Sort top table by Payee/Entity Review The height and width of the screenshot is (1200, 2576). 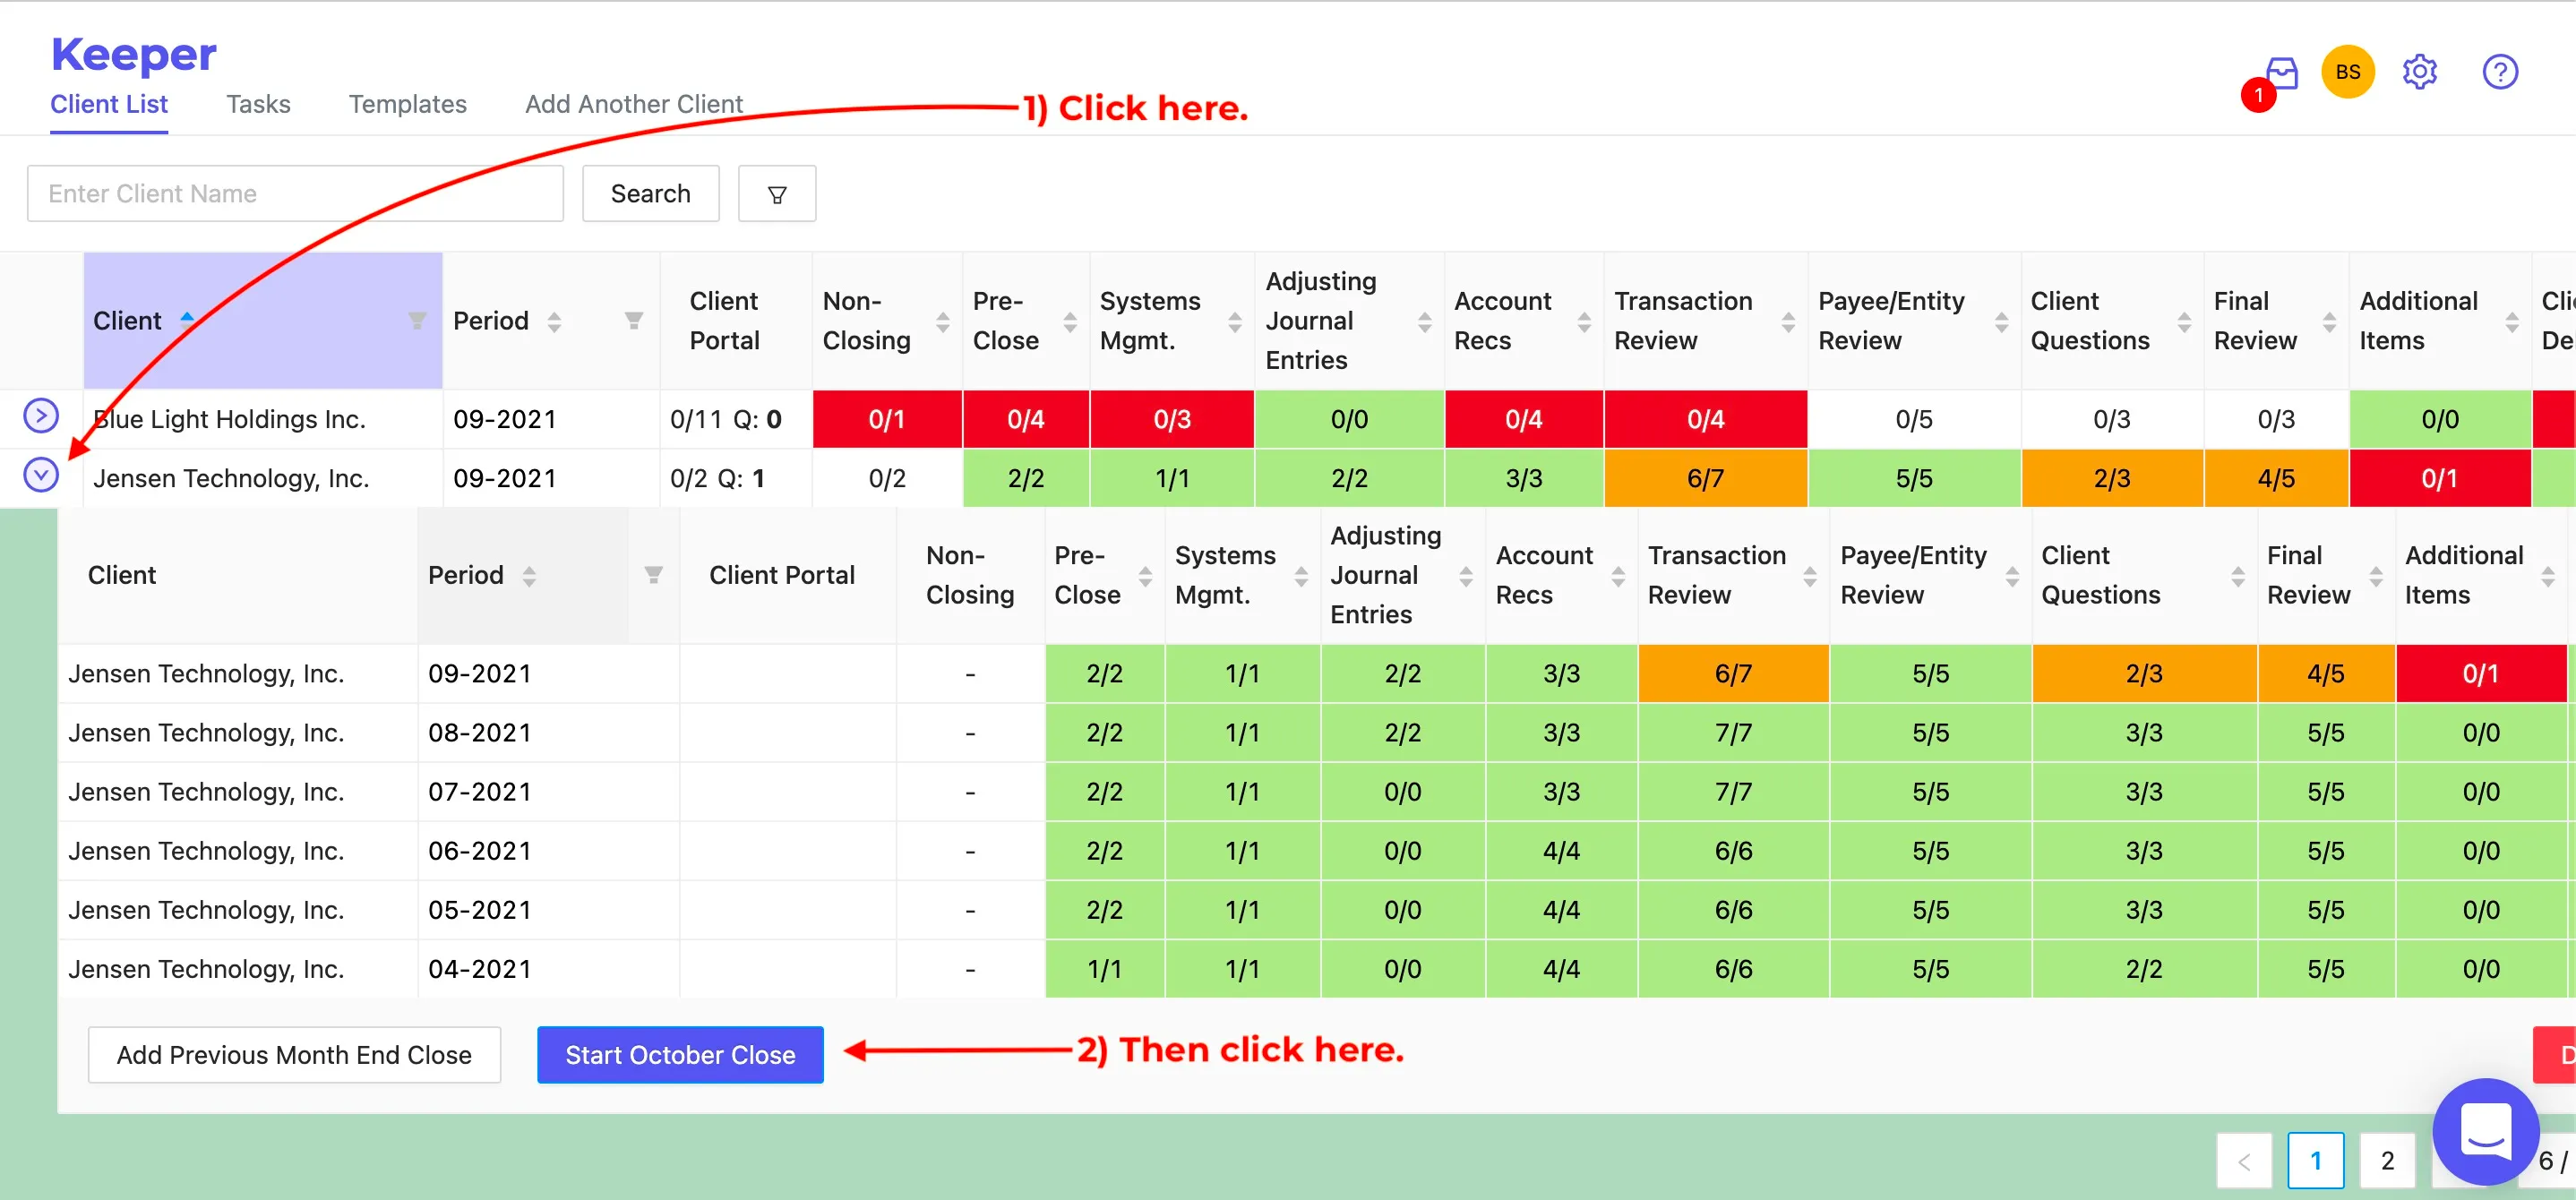coord(2001,322)
